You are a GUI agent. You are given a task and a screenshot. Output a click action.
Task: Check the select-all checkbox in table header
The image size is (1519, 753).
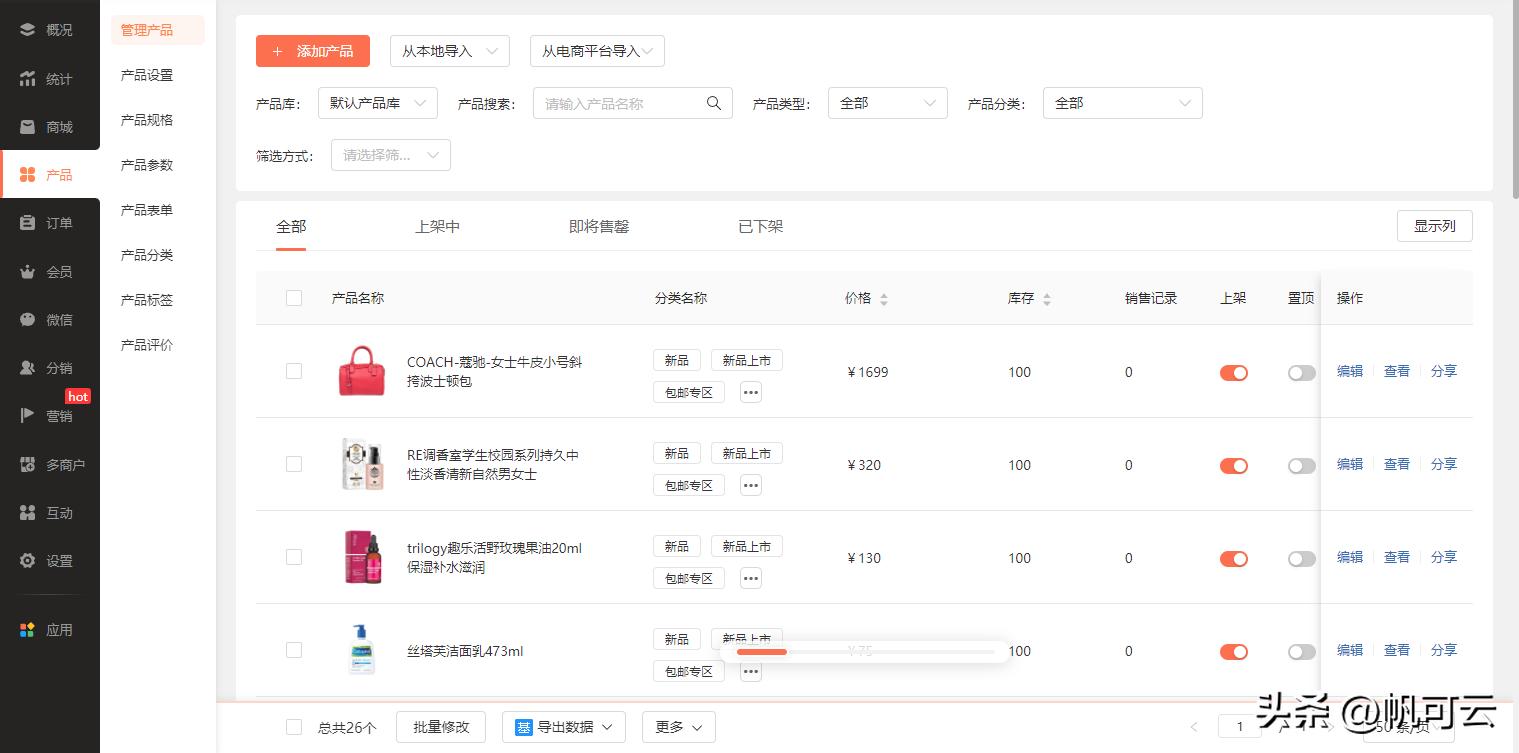293,297
